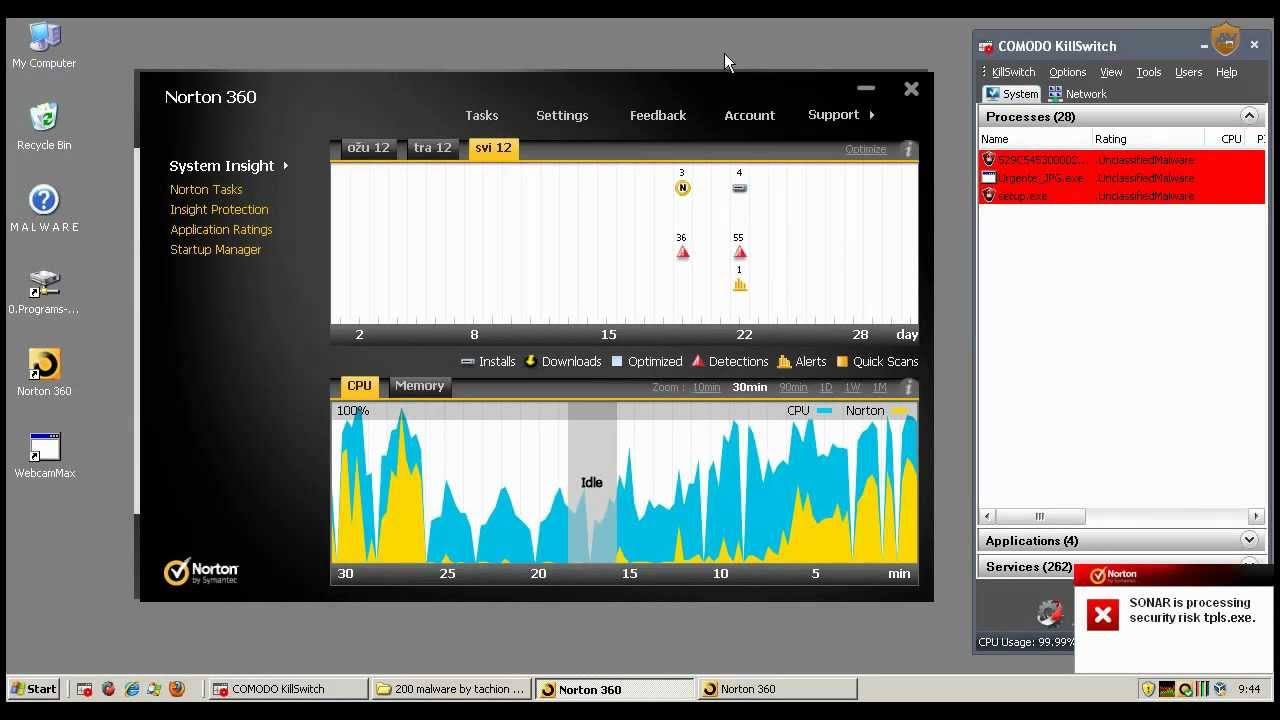Open the Tasks menu in Norton 360
The height and width of the screenshot is (720, 1280).
point(482,115)
